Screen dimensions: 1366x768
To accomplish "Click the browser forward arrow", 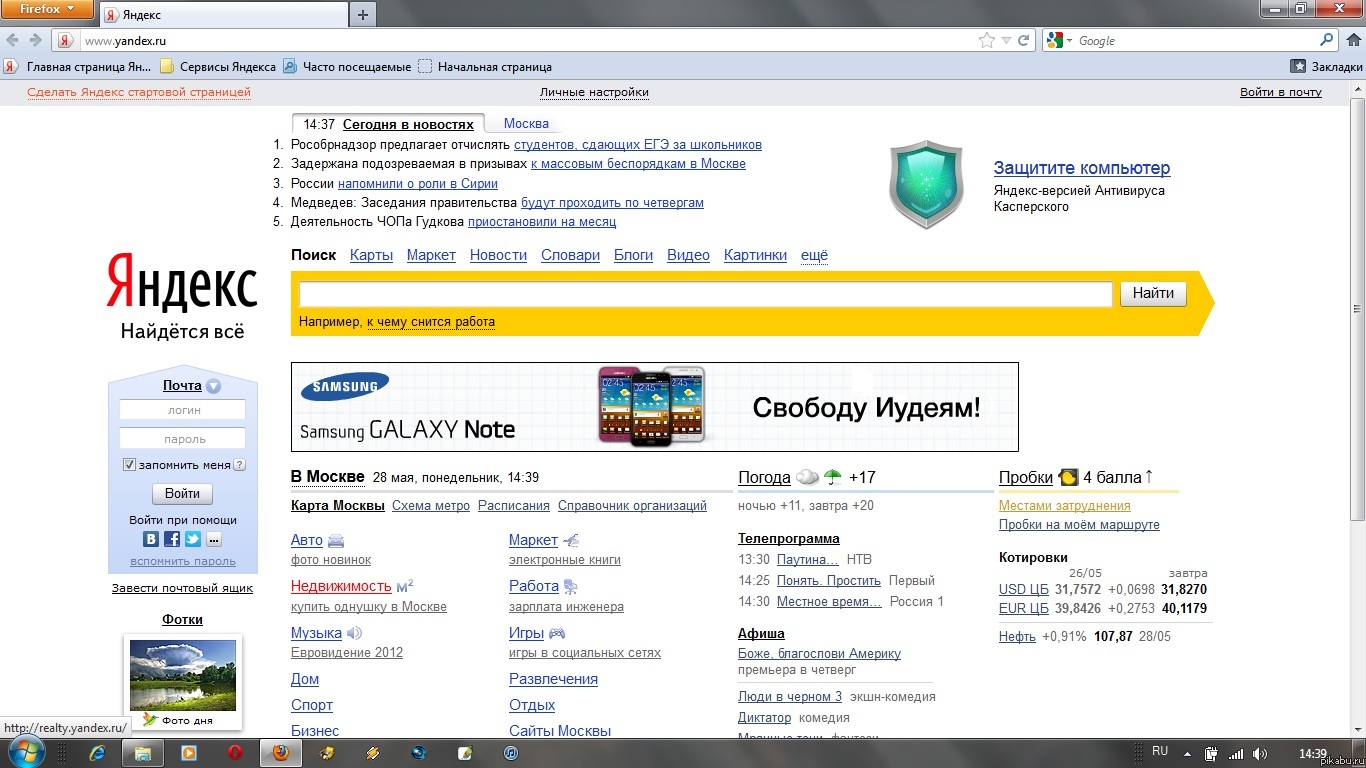I will click(36, 40).
